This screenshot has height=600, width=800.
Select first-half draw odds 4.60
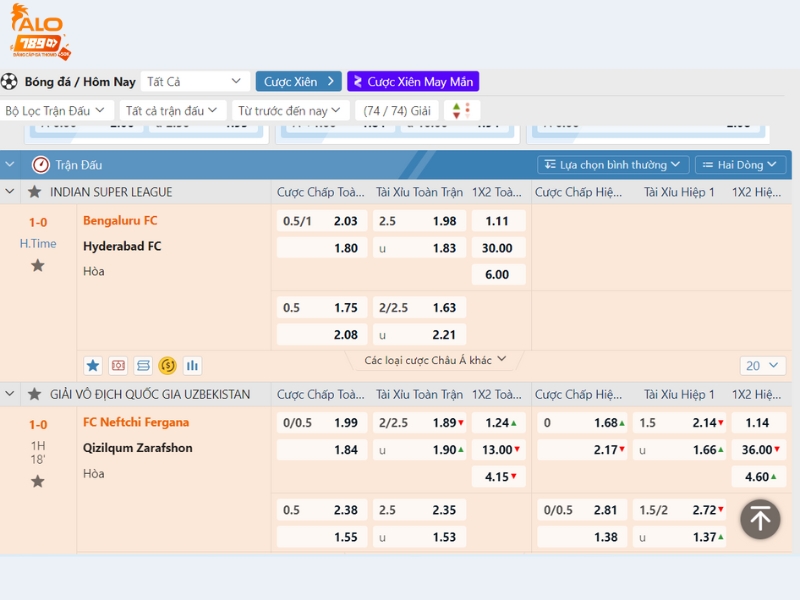[x=758, y=477]
